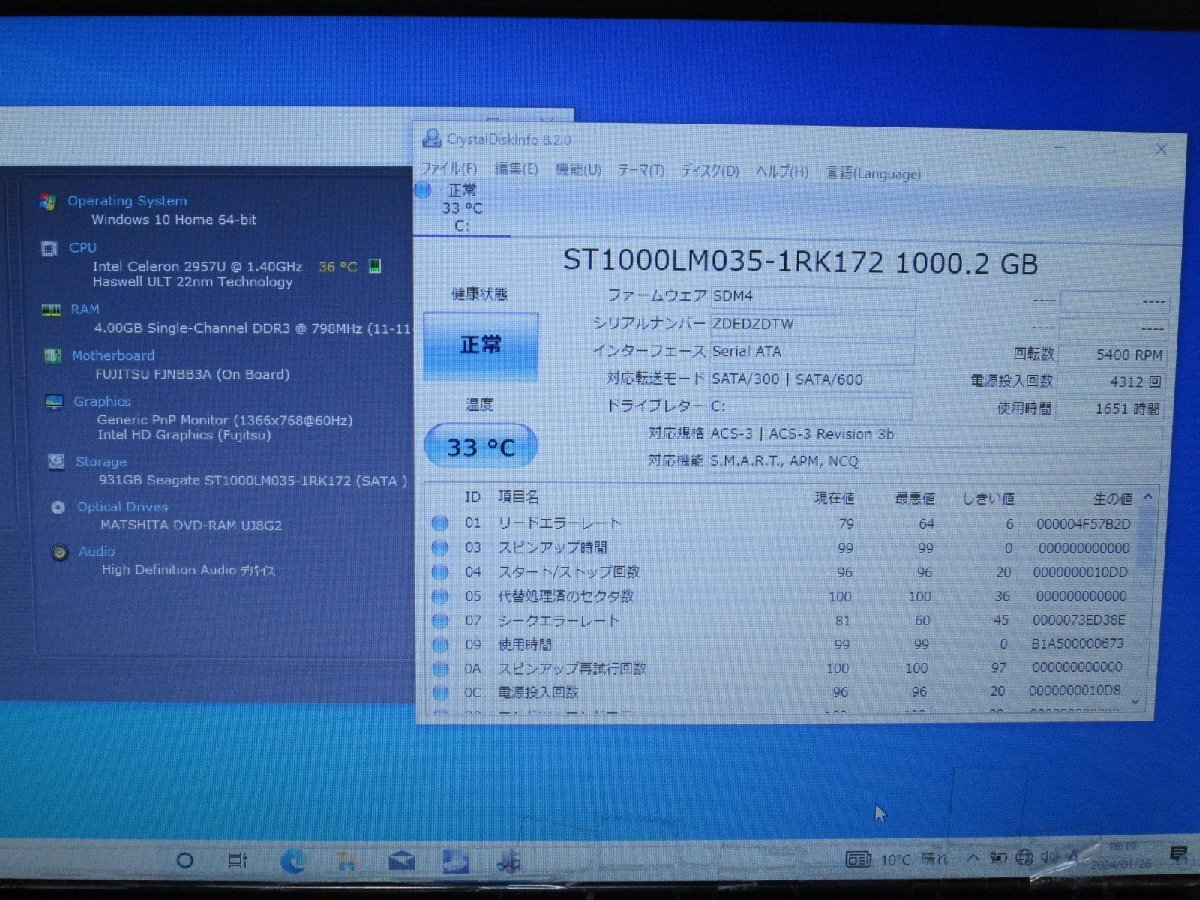Open the 編集(E) menu

[516, 170]
